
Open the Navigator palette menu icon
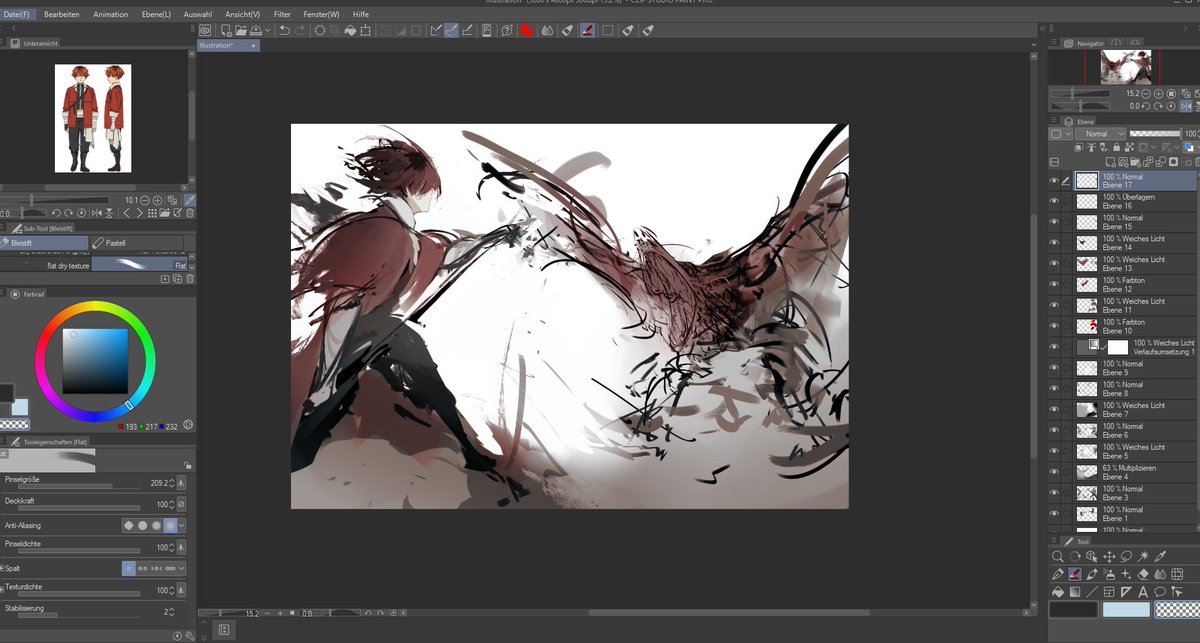[1054, 43]
